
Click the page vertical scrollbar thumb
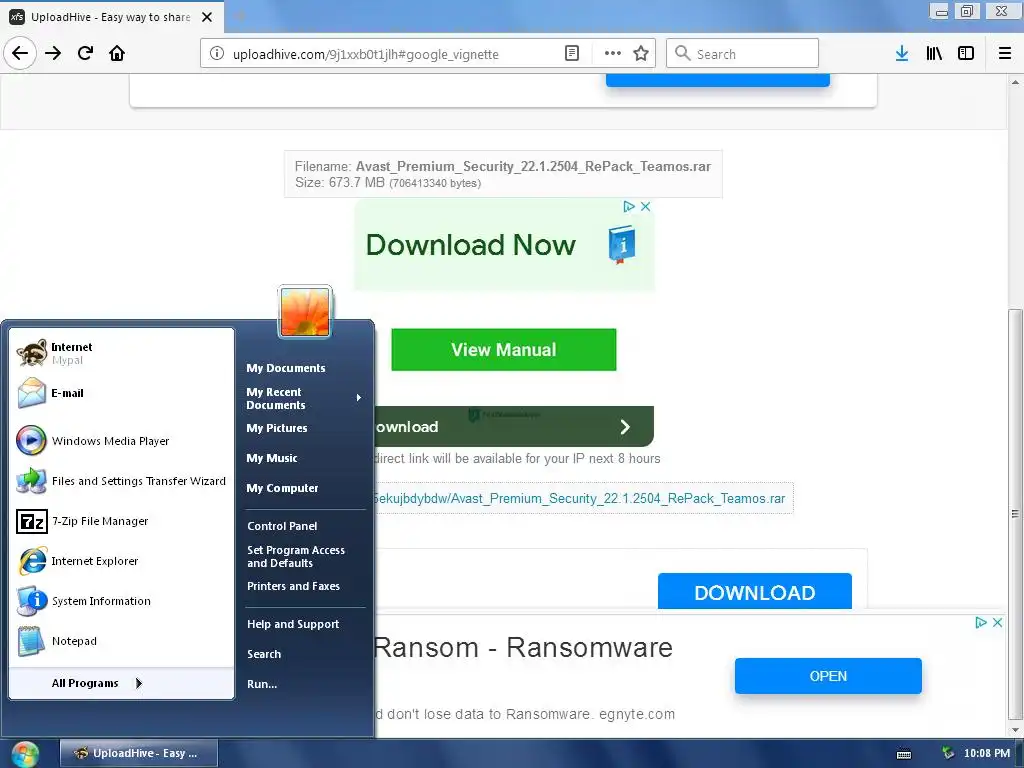[1014, 514]
